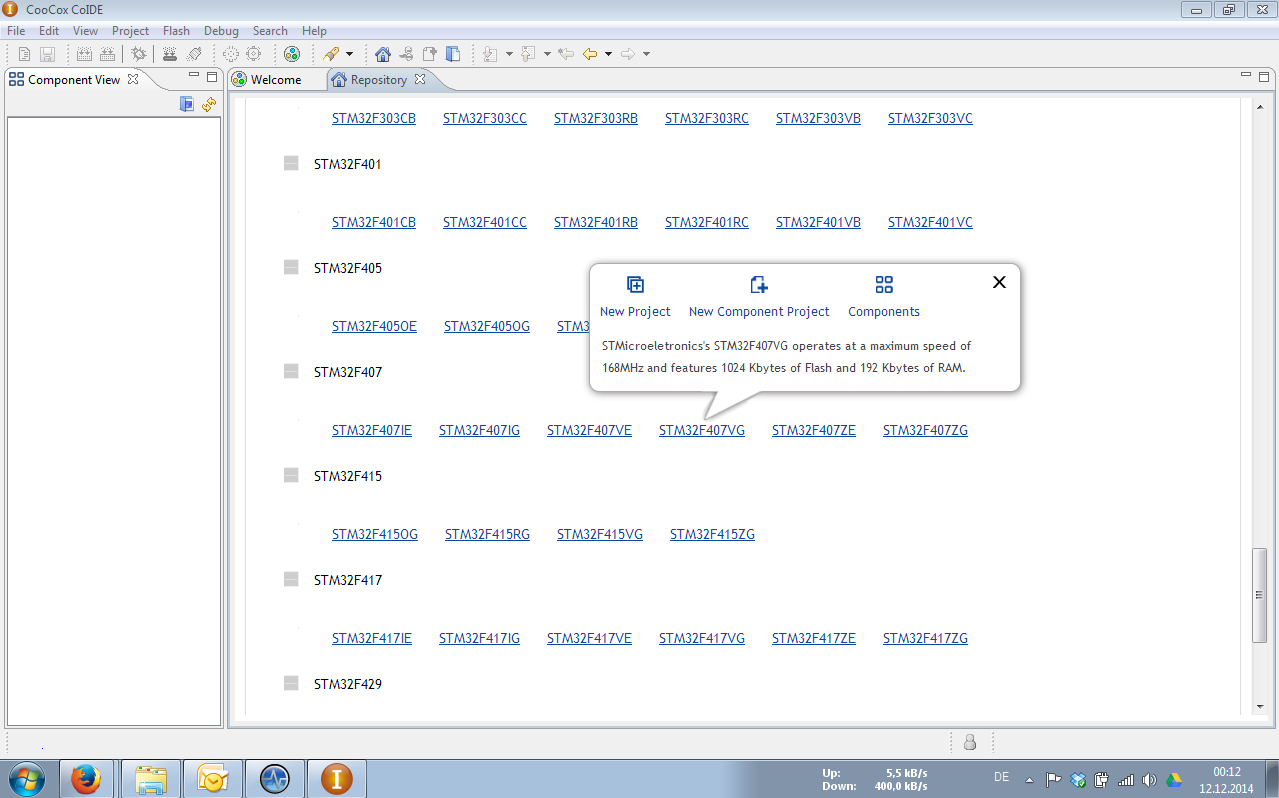This screenshot has width=1279, height=798.
Task: Open the Forward history dropdown arrow
Action: click(x=646, y=54)
